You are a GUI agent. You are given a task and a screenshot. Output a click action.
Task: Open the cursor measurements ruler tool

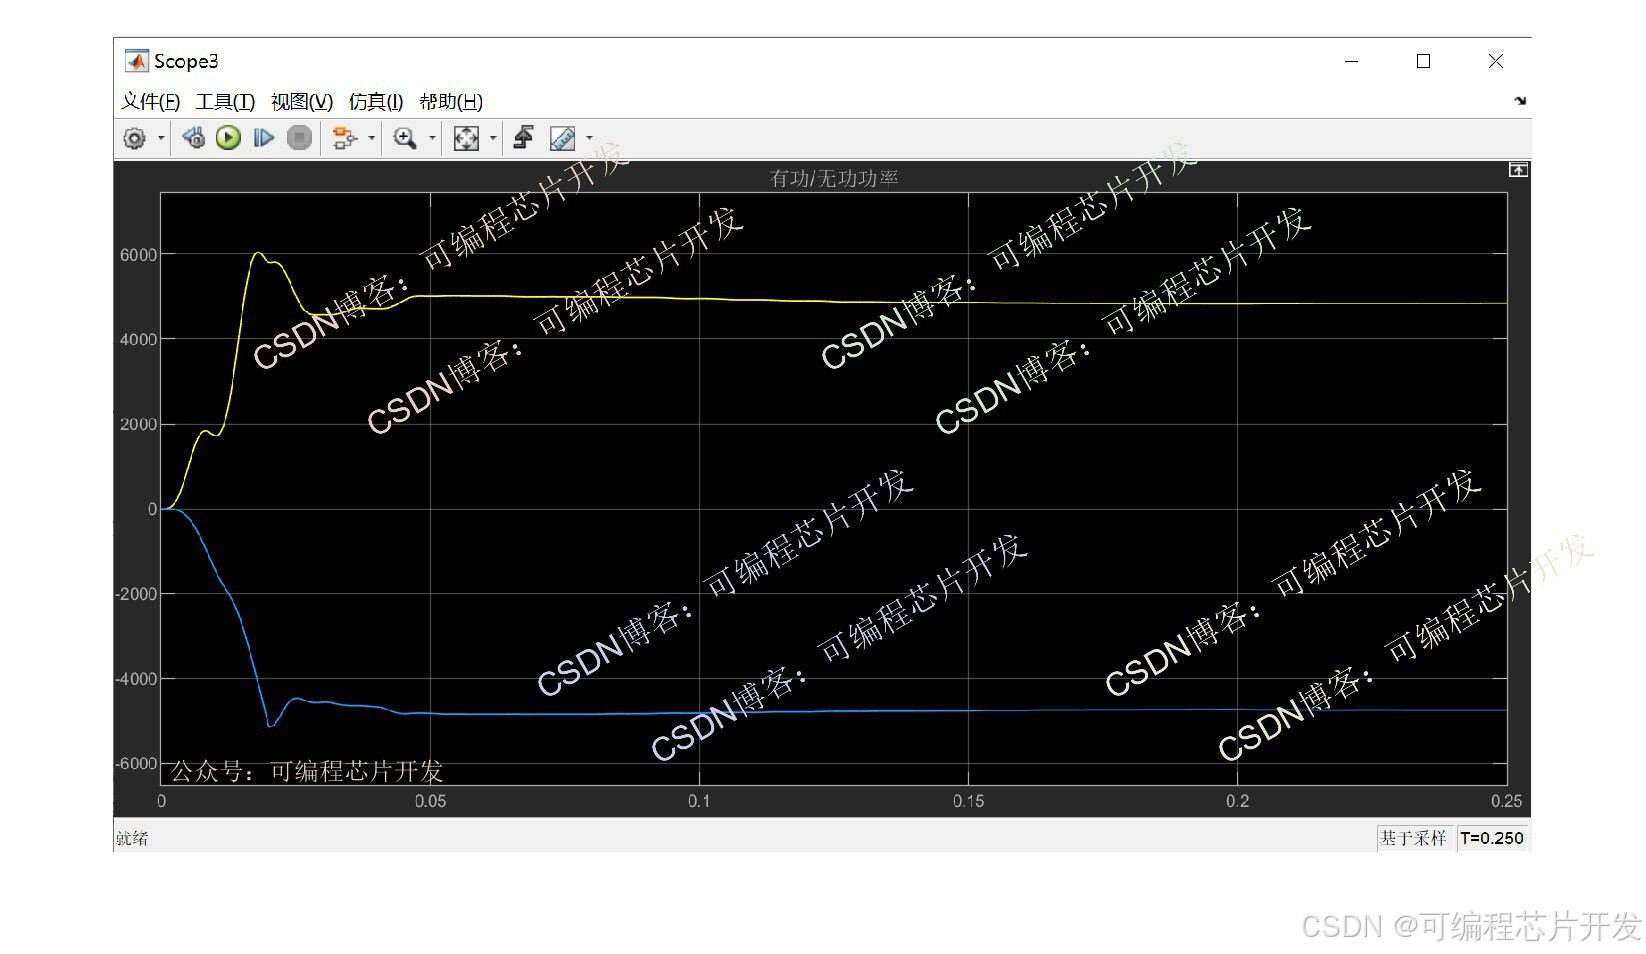[x=562, y=138]
